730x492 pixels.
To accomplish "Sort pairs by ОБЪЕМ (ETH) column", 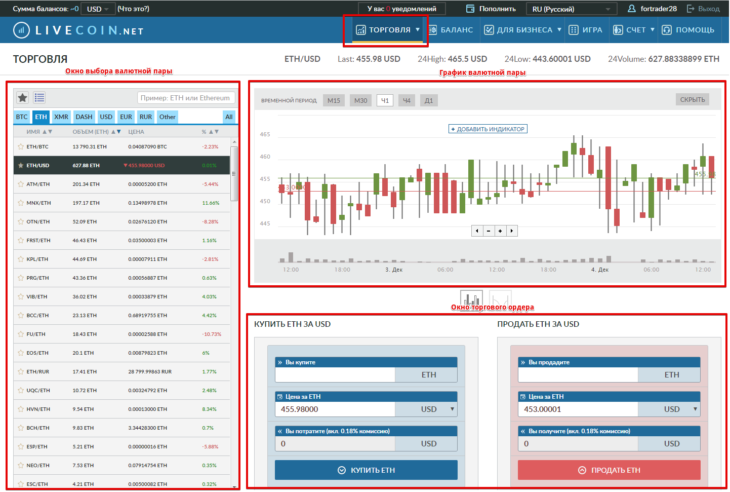I will pos(96,132).
